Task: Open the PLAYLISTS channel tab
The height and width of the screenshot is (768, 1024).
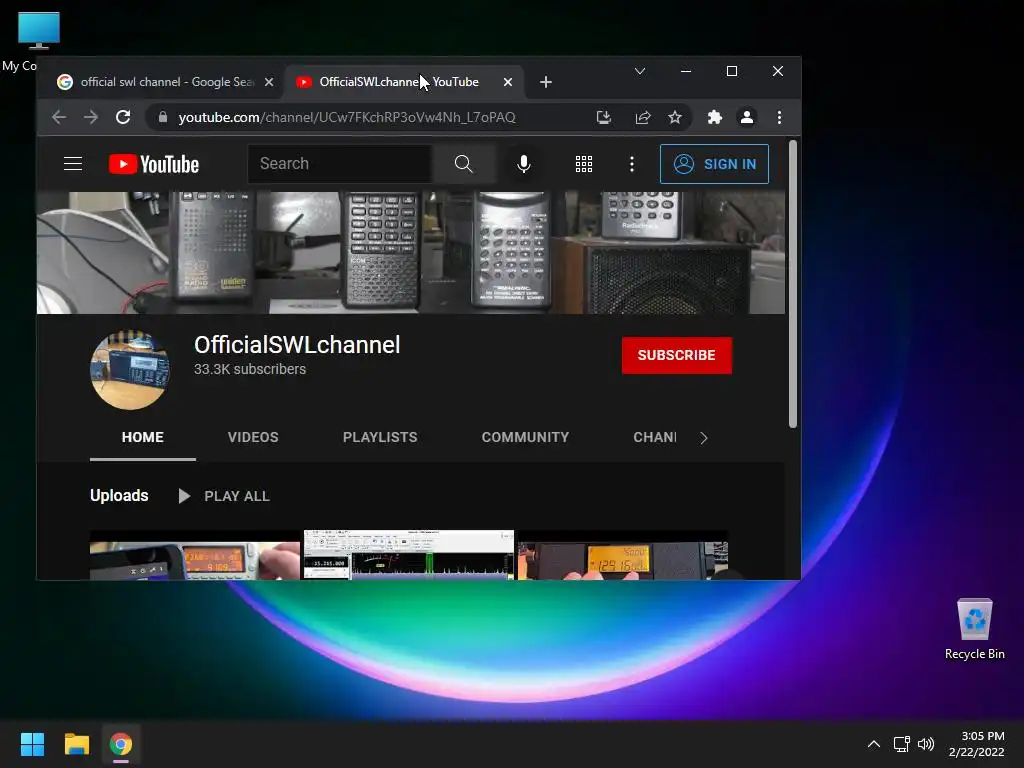Action: pyautogui.click(x=380, y=438)
